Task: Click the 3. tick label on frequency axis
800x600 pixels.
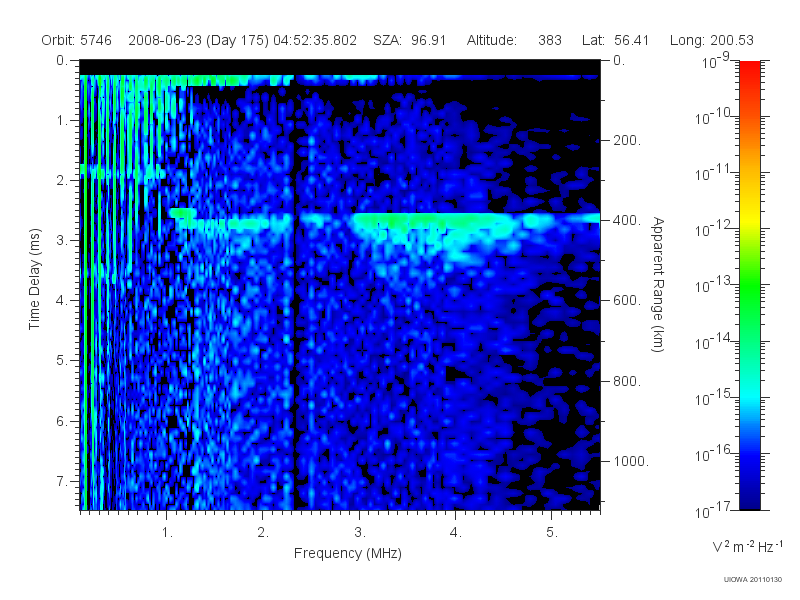Action: pyautogui.click(x=360, y=533)
